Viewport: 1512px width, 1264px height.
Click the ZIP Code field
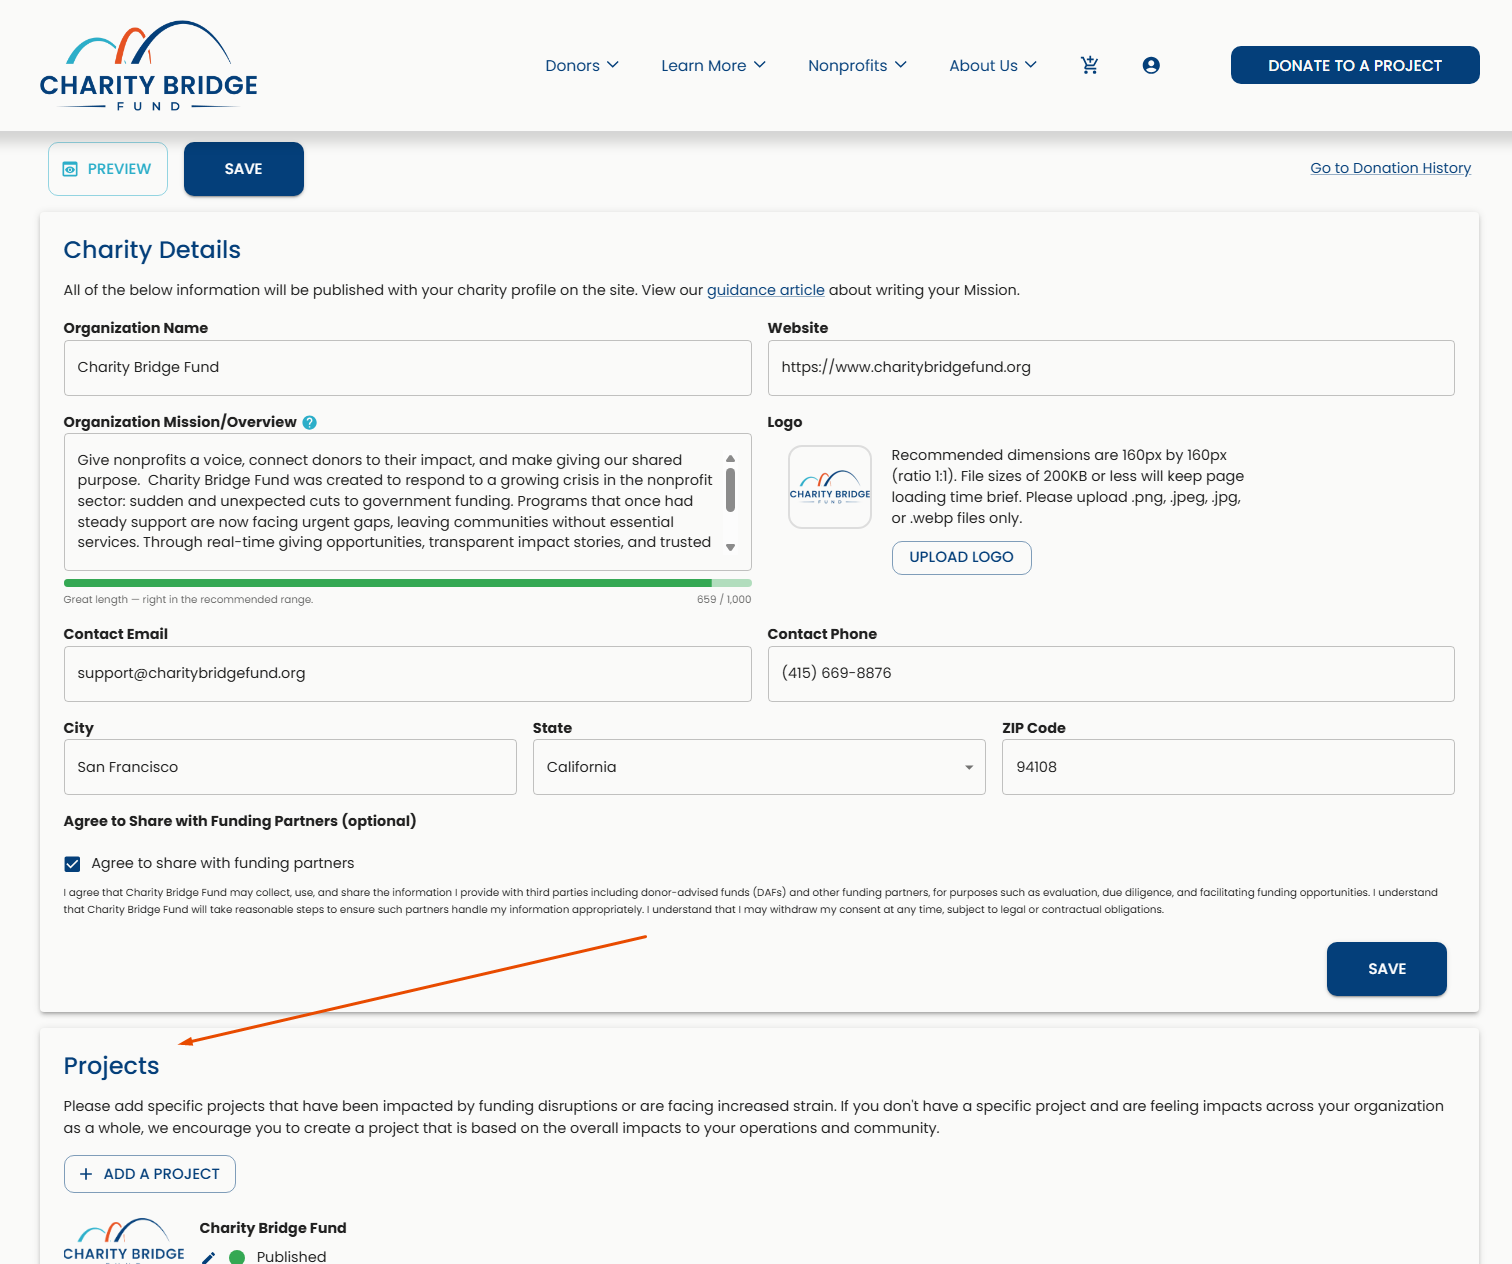click(x=1228, y=767)
